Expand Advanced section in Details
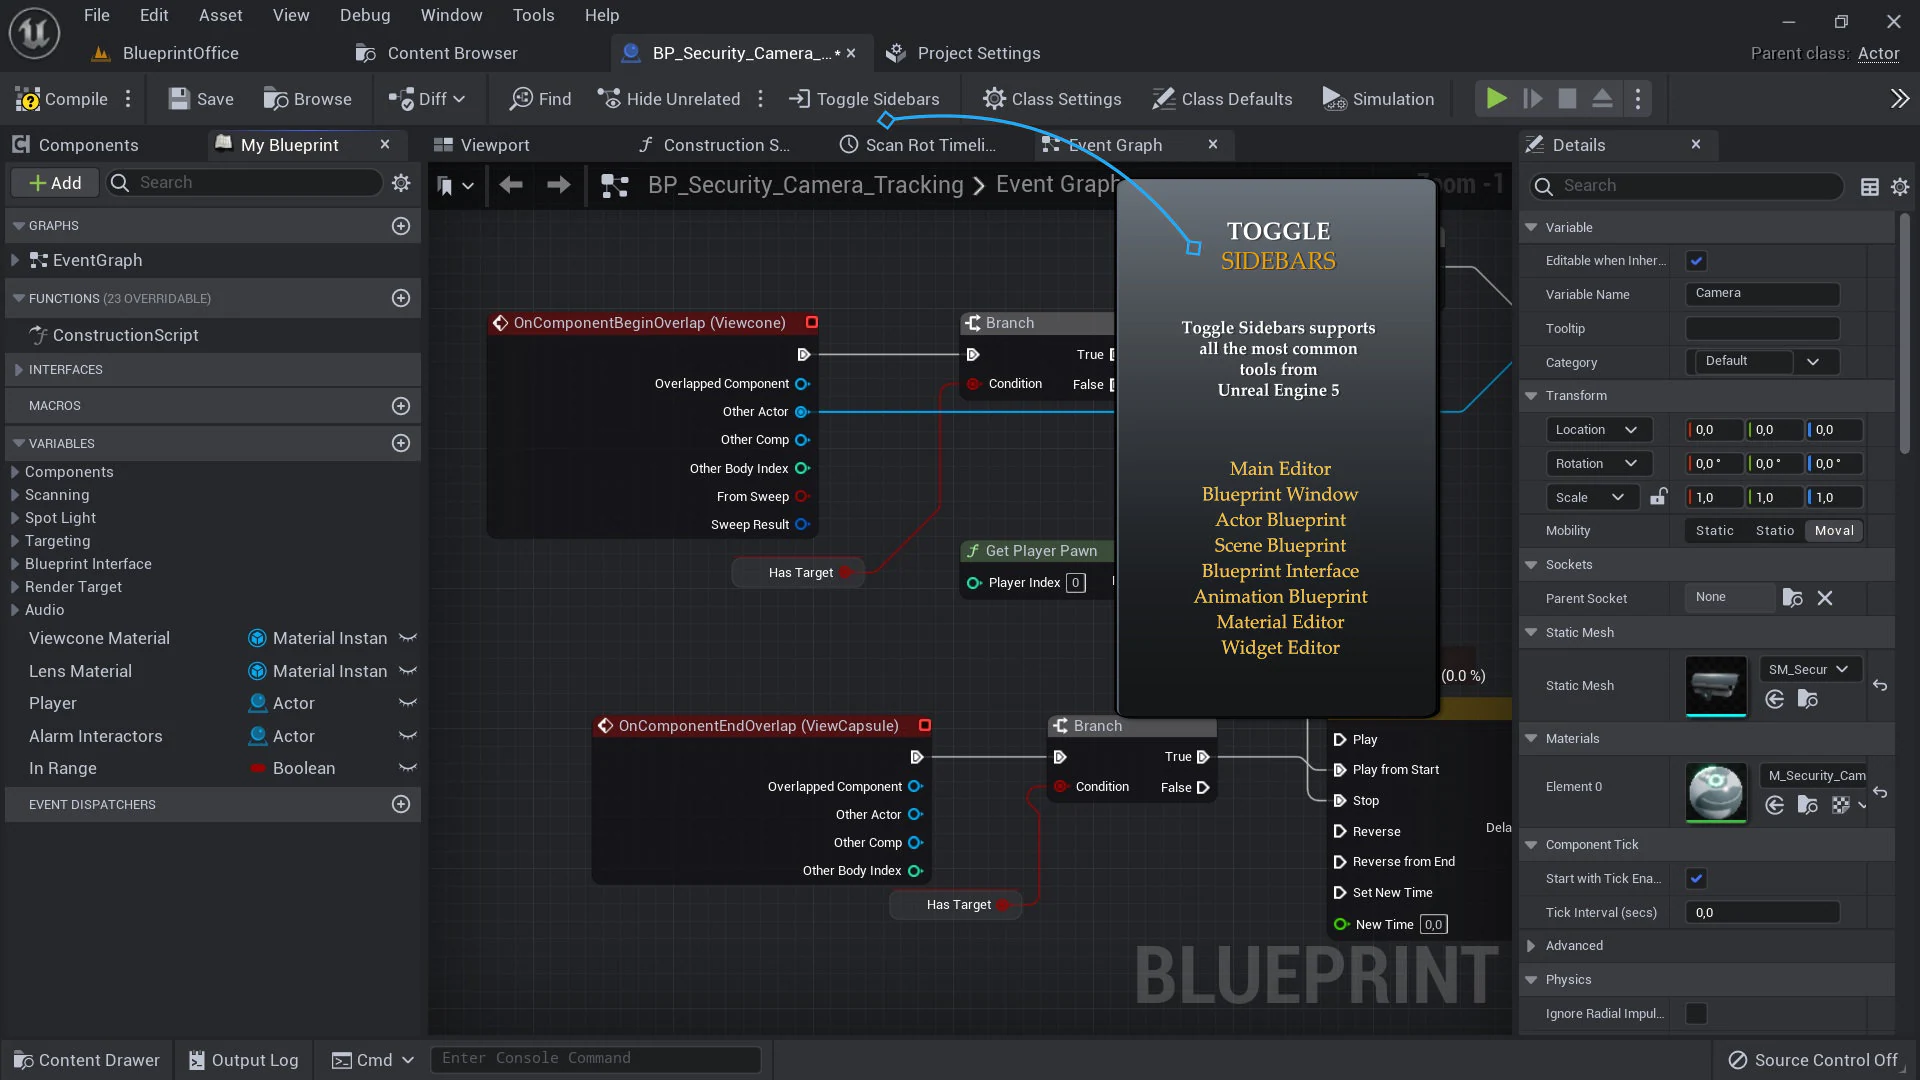The width and height of the screenshot is (1920, 1080). [1531, 946]
